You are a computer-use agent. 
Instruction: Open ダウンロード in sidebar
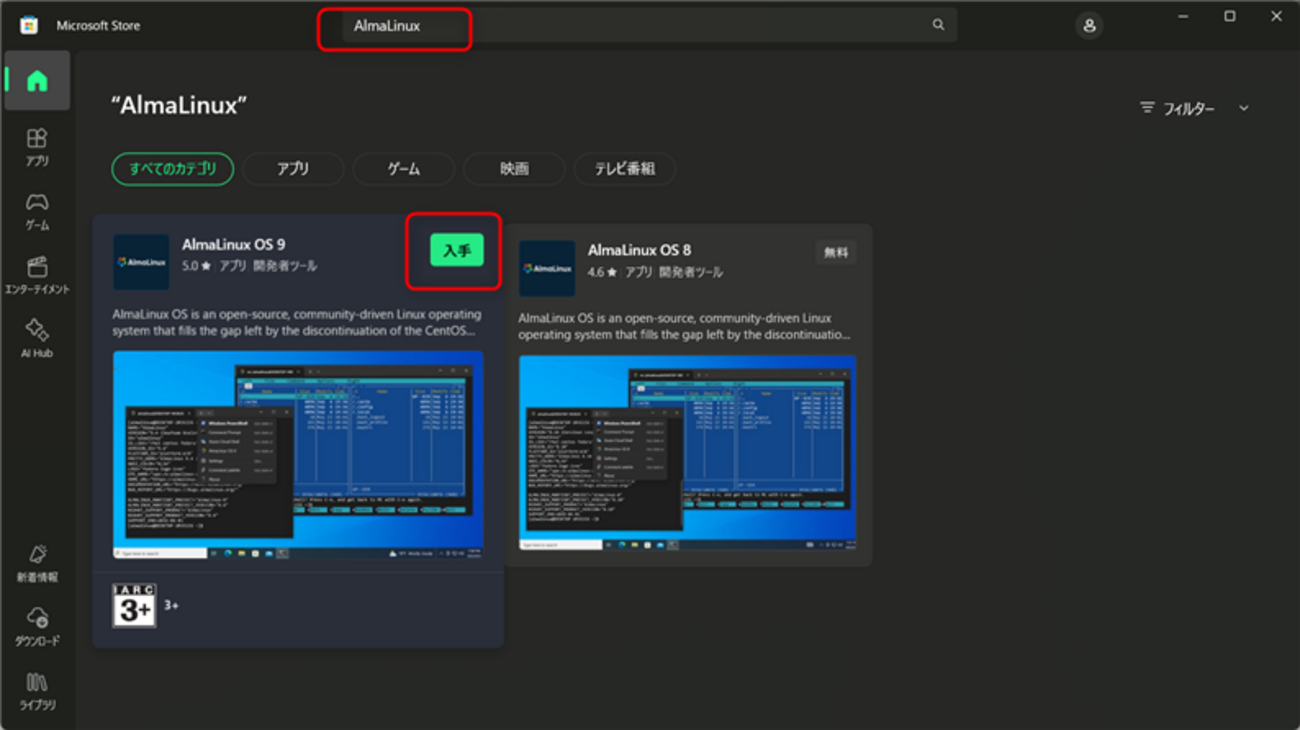(x=37, y=628)
